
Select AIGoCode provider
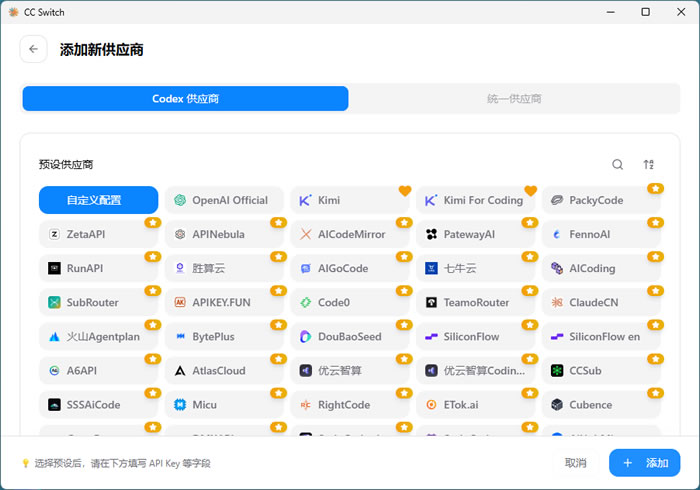[x=350, y=268]
